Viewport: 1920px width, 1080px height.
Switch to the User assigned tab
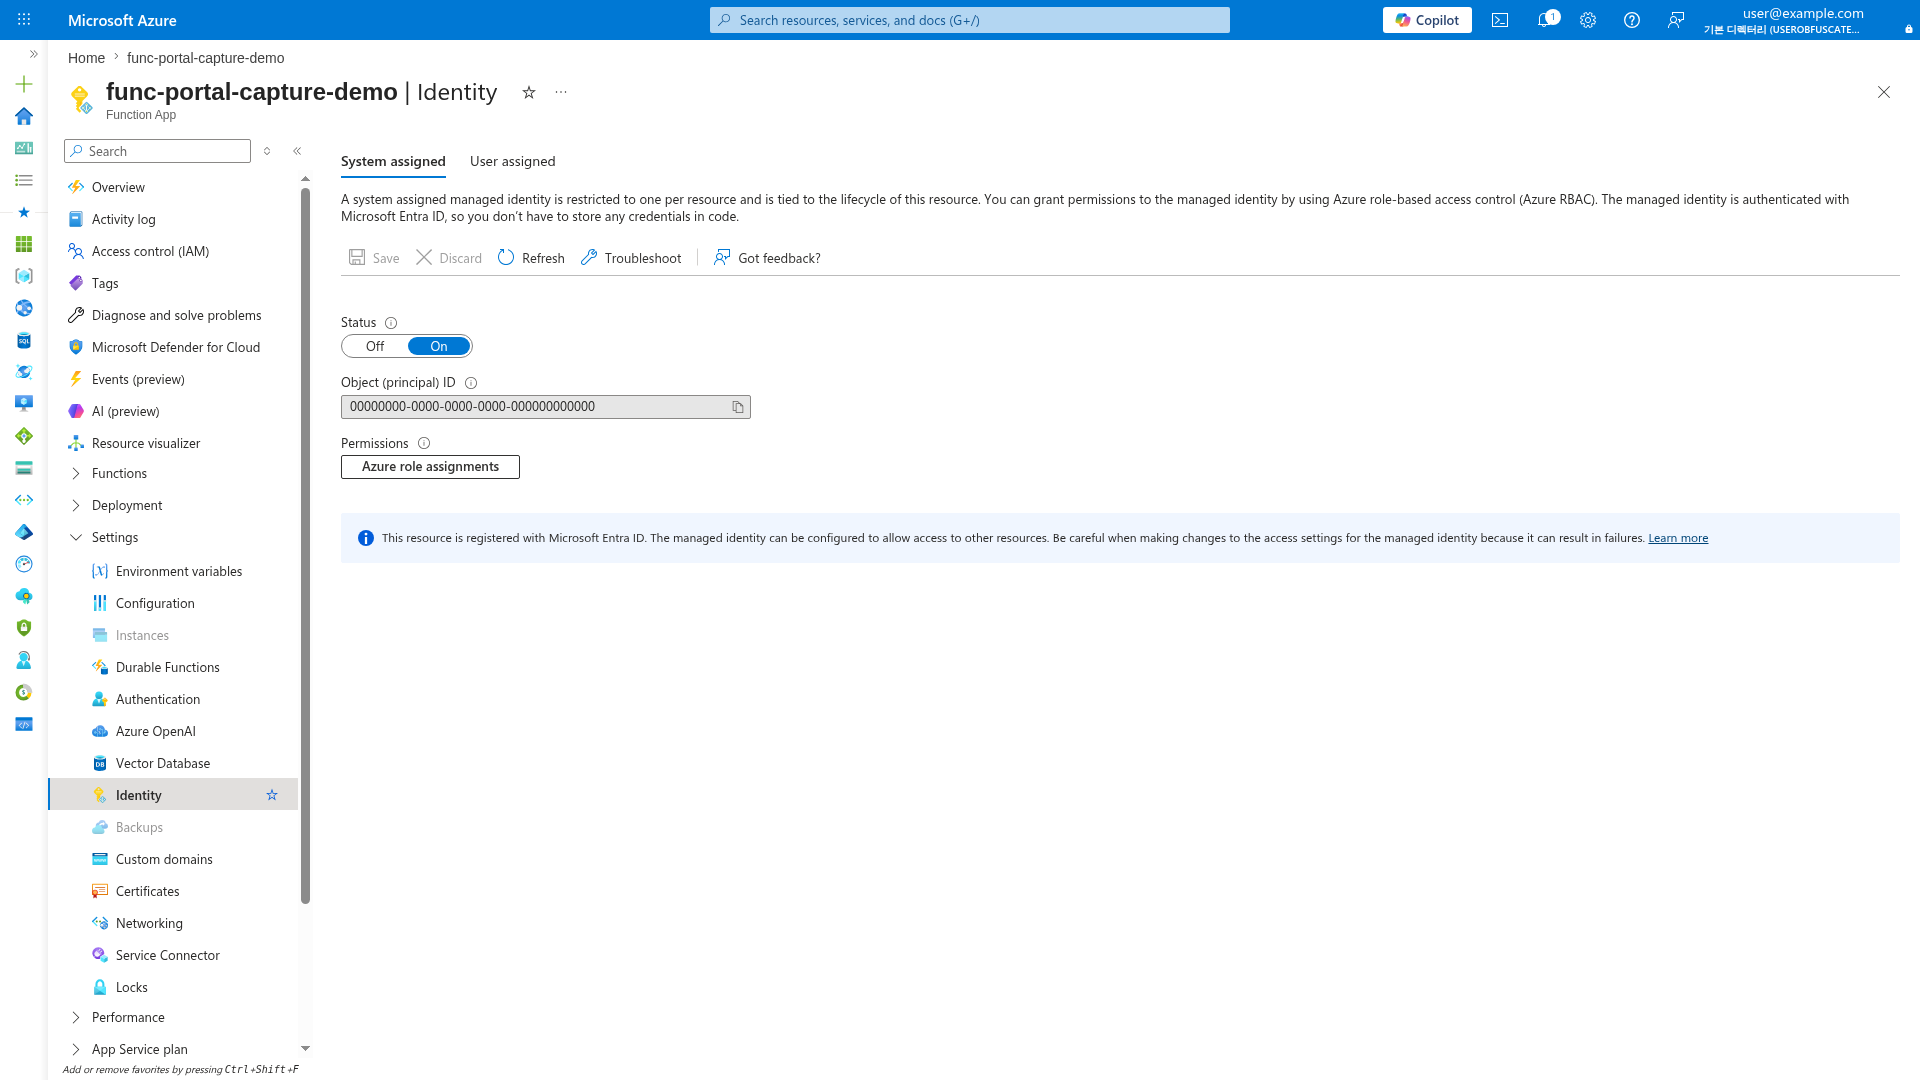click(x=512, y=161)
